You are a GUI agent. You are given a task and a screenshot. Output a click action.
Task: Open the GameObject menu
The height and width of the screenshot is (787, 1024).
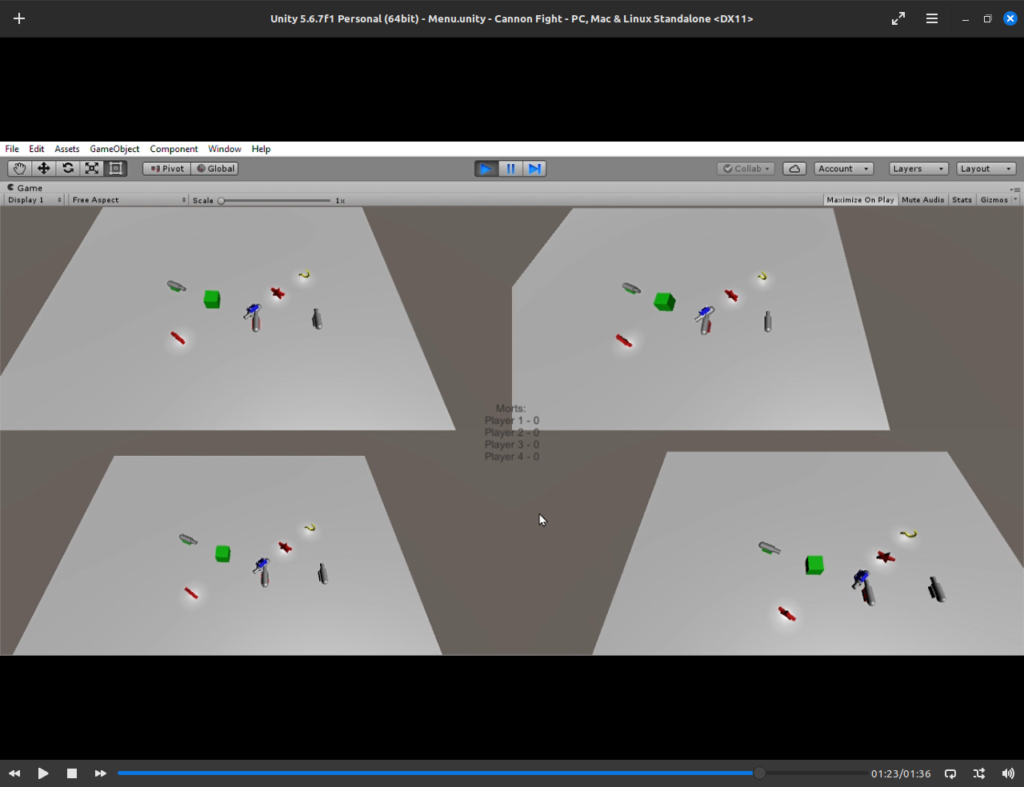click(x=114, y=149)
